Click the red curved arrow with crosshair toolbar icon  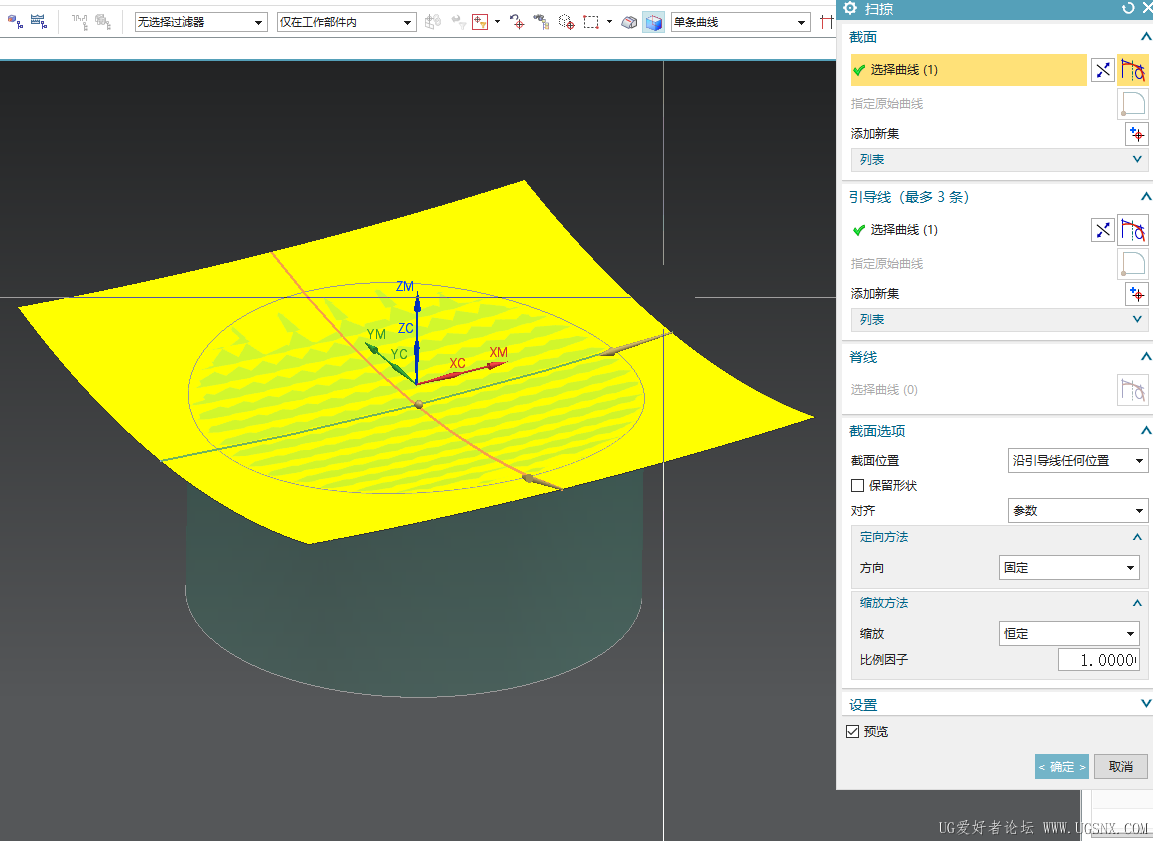coord(518,22)
